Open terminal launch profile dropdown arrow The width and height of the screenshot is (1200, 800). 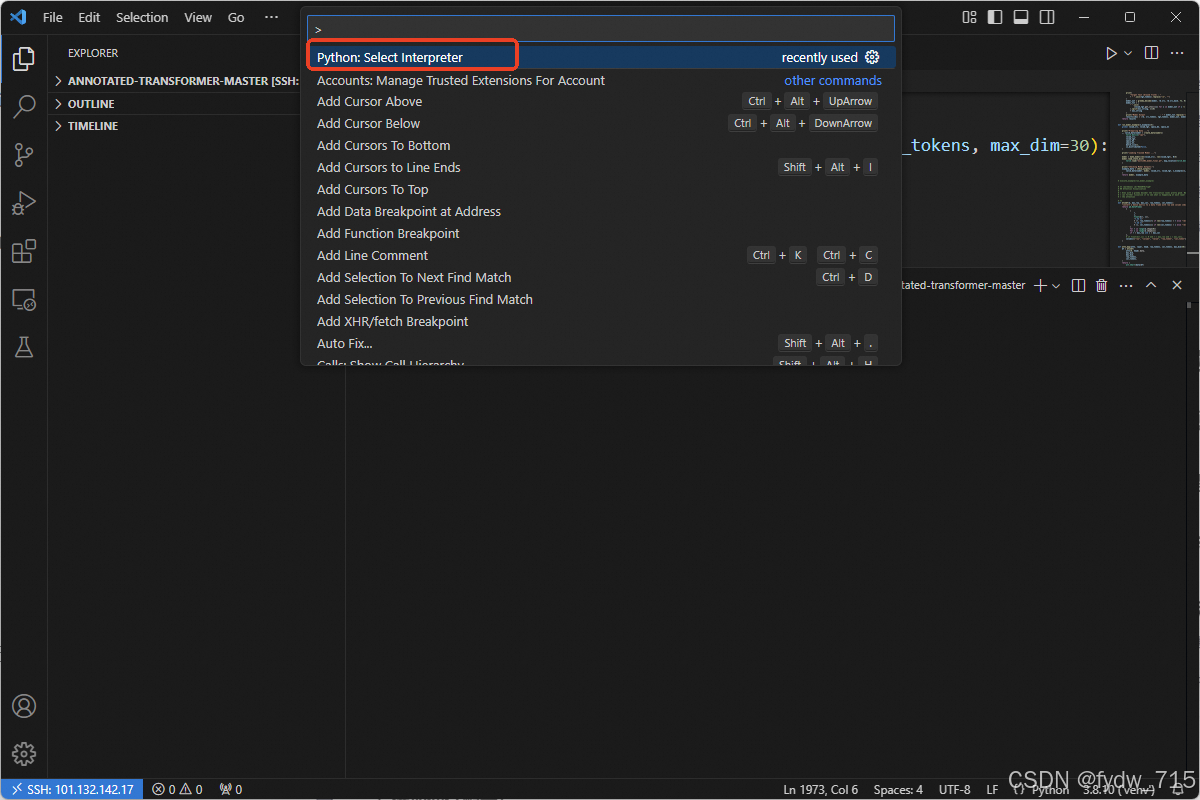(1056, 286)
